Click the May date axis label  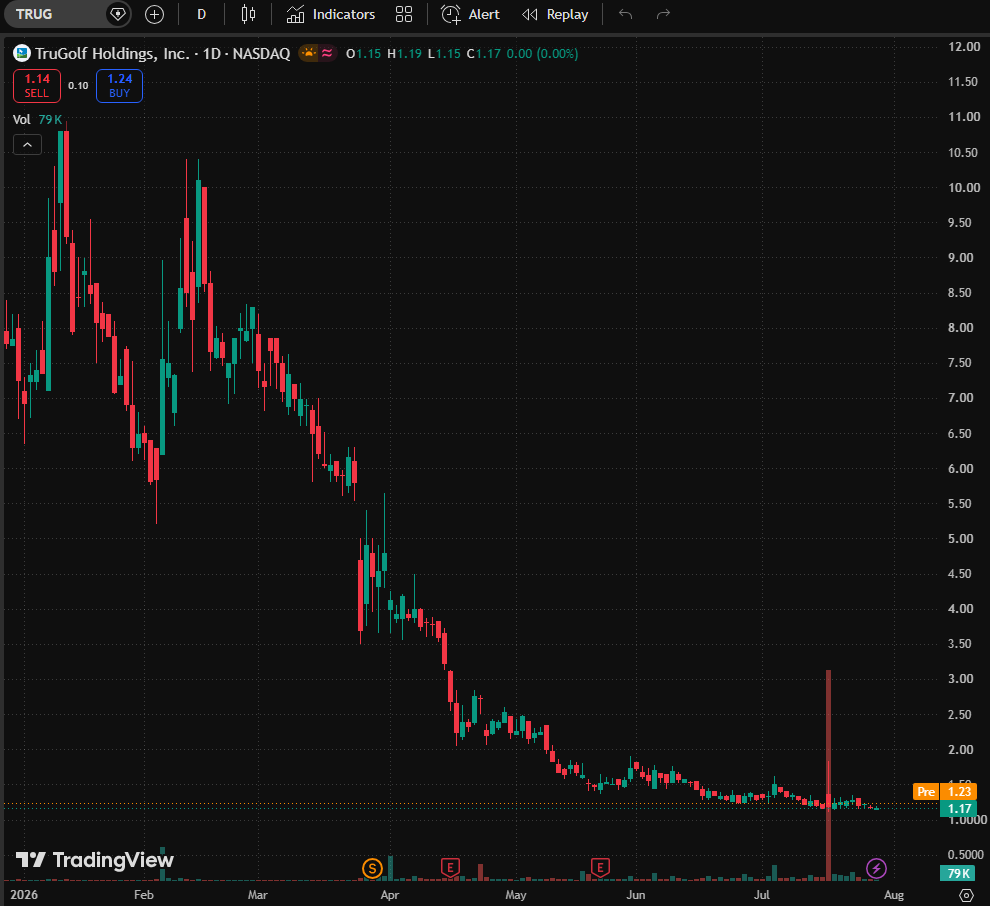click(515, 895)
